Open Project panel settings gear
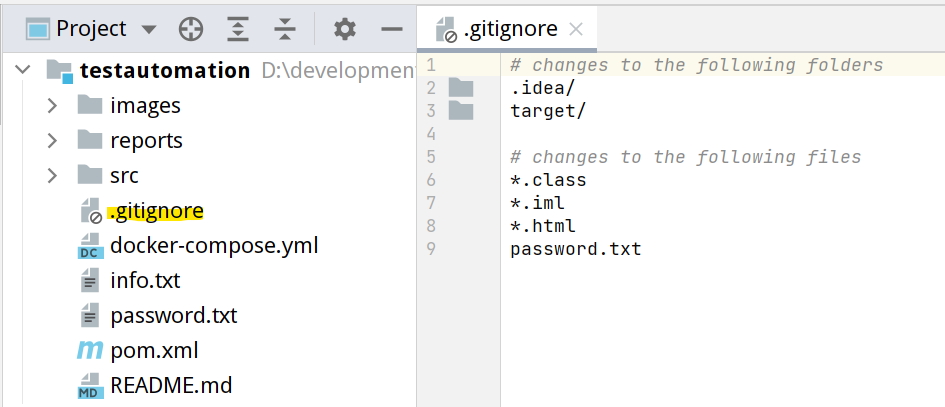This screenshot has height=407, width=945. (x=345, y=29)
